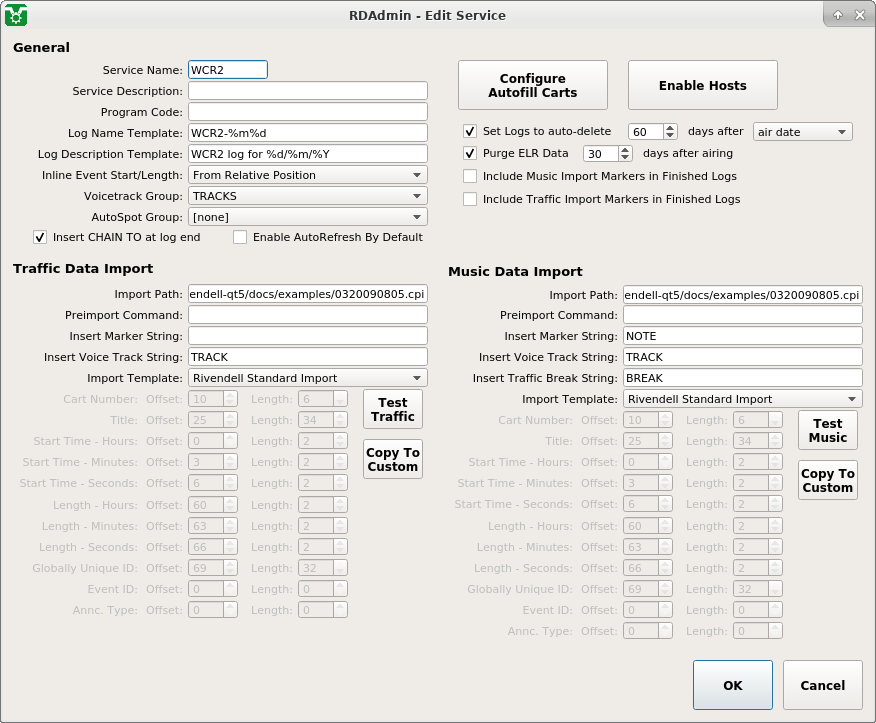876x723 pixels.
Task: Click the Test Traffic button
Action: pyautogui.click(x=392, y=408)
